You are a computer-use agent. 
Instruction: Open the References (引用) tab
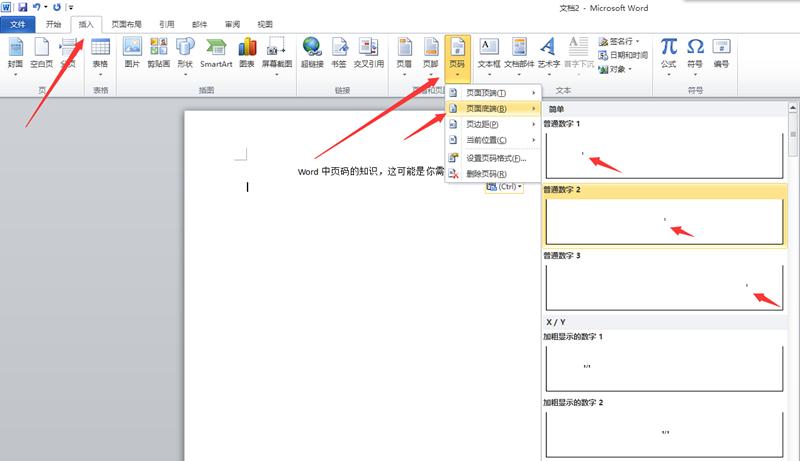(166, 24)
